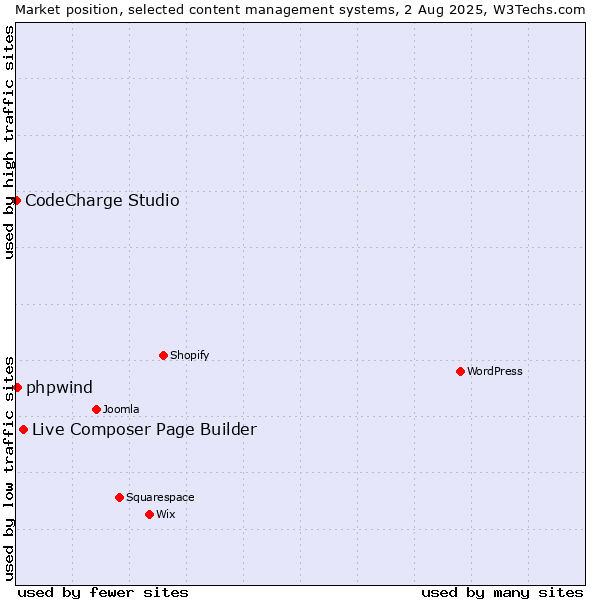The width and height of the screenshot is (600, 600).
Task: Click the phpwind data point marker
Action: click(x=17, y=388)
